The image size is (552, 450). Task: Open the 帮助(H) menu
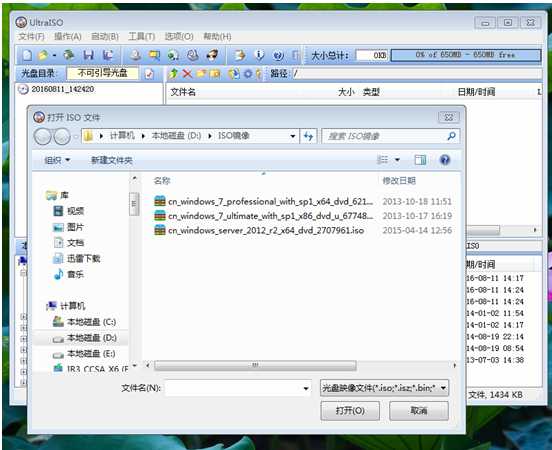click(x=217, y=37)
